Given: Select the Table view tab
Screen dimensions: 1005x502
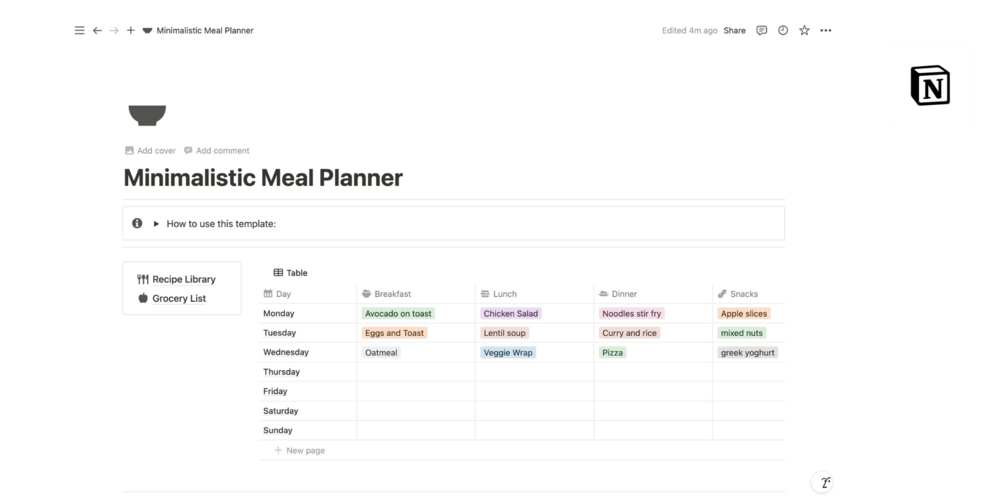Looking at the screenshot, I should tap(291, 273).
